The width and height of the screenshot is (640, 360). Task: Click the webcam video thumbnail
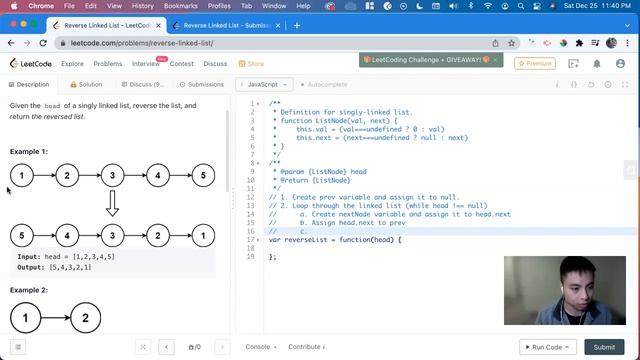click(565, 290)
